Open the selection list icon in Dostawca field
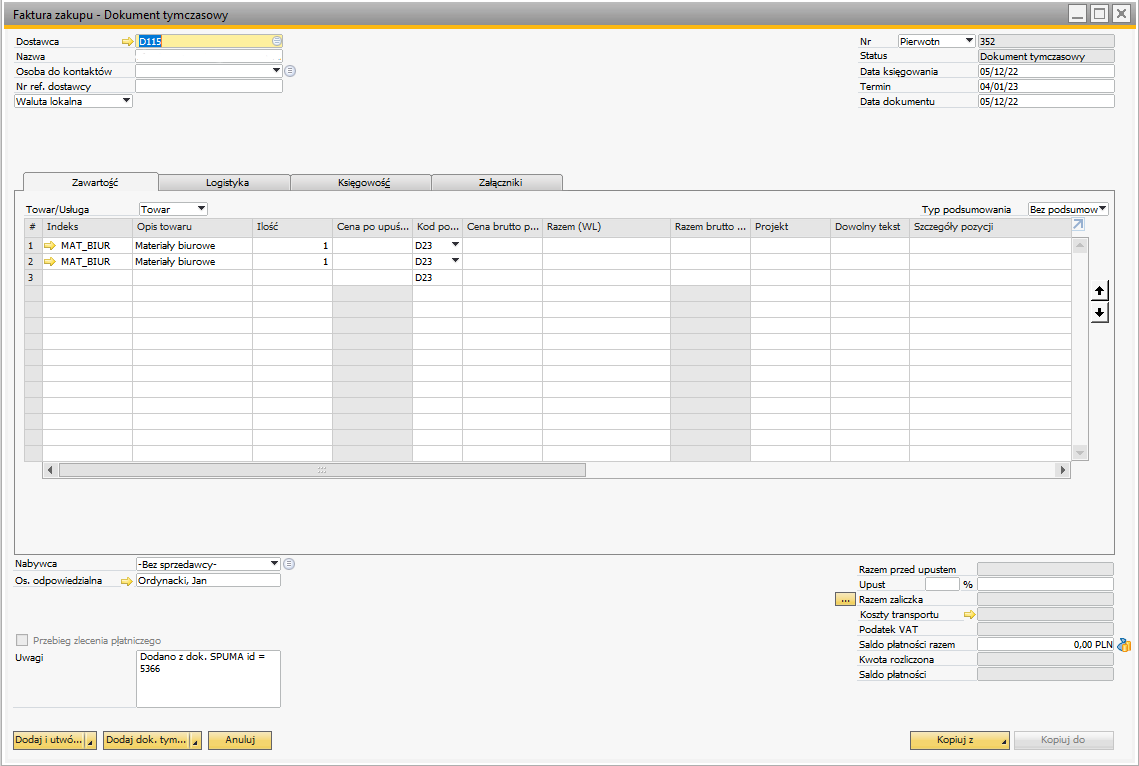Viewport: 1139px width, 766px height. (x=277, y=42)
